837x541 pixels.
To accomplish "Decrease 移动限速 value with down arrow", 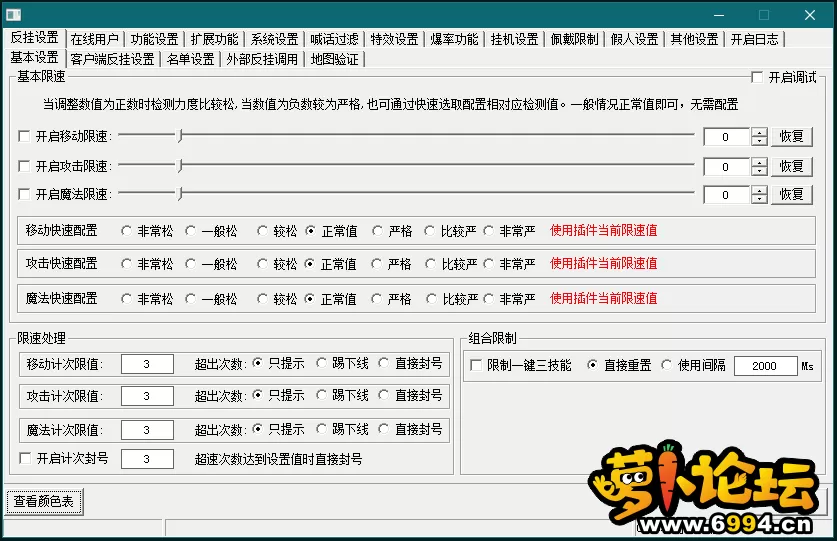I will tap(759, 141).
